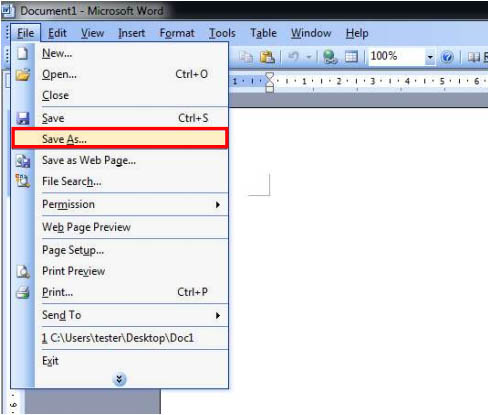
Task: Click the Paste clipboard icon in toolbar
Action: click(267, 57)
